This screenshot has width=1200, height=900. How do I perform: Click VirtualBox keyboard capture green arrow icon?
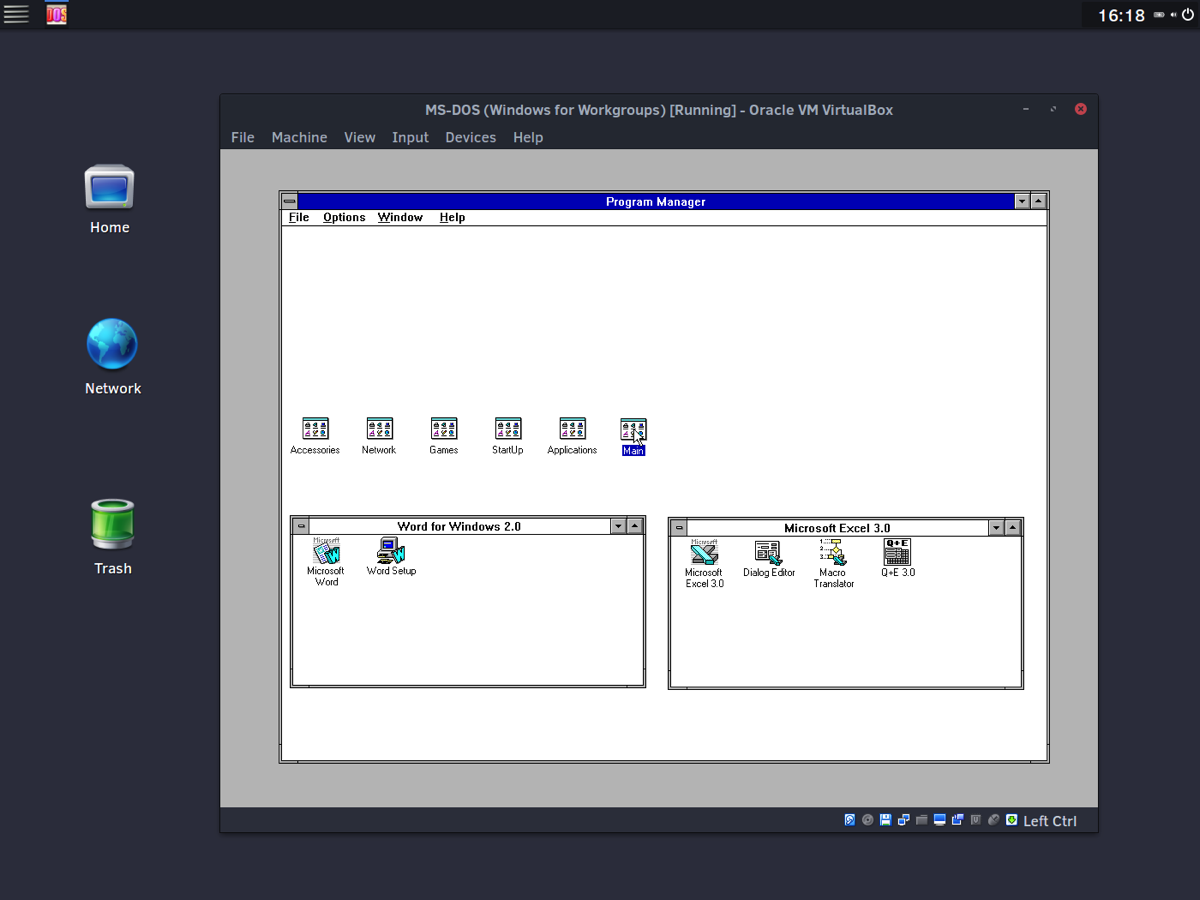click(x=1011, y=820)
